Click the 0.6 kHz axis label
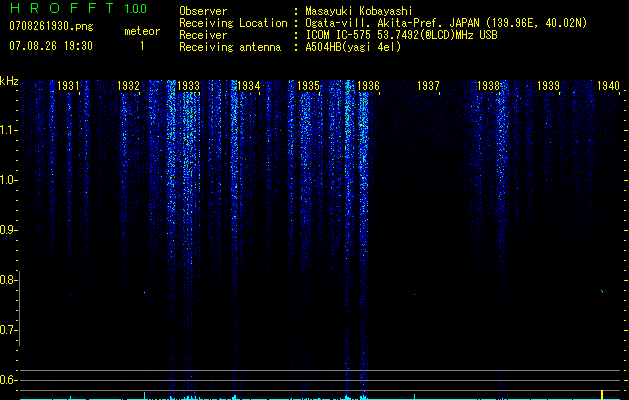The height and width of the screenshot is (400, 629). coord(7,380)
